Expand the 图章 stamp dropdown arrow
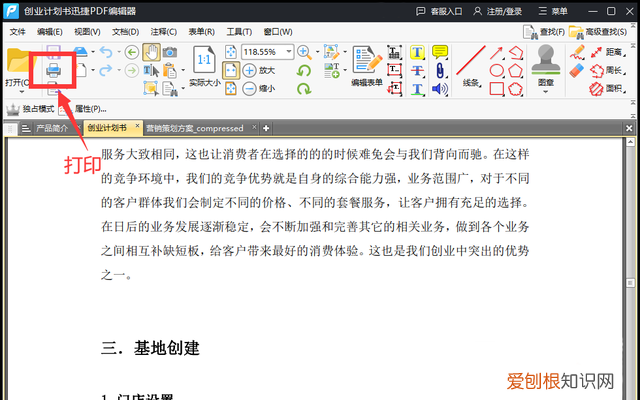640x400 pixels. coord(546,91)
